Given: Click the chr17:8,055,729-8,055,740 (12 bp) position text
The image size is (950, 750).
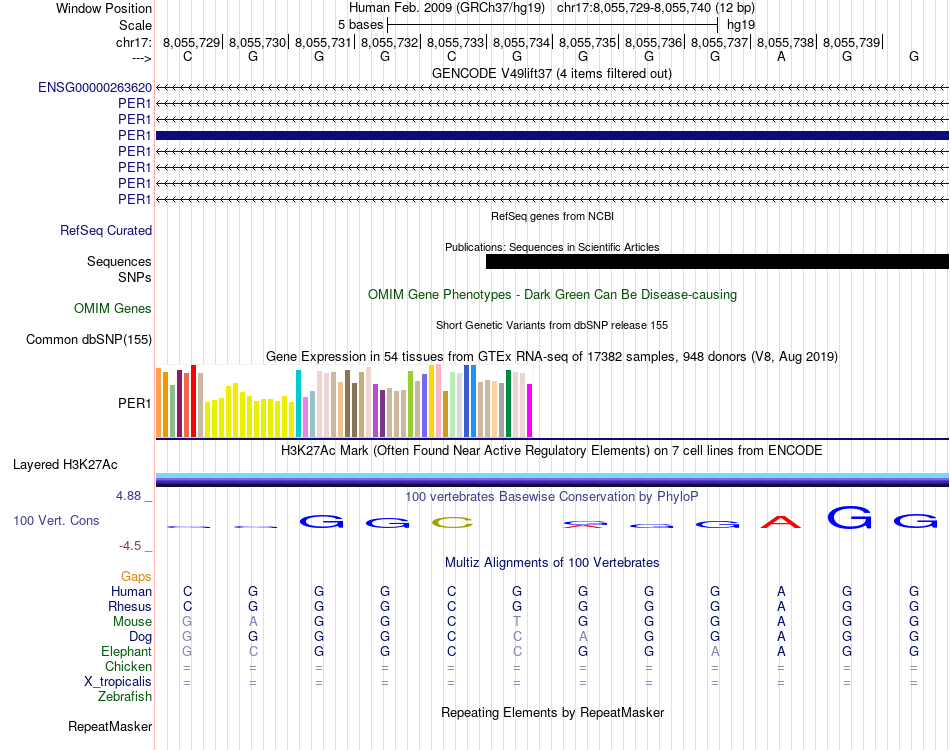Looking at the screenshot, I should pyautogui.click(x=656, y=8).
